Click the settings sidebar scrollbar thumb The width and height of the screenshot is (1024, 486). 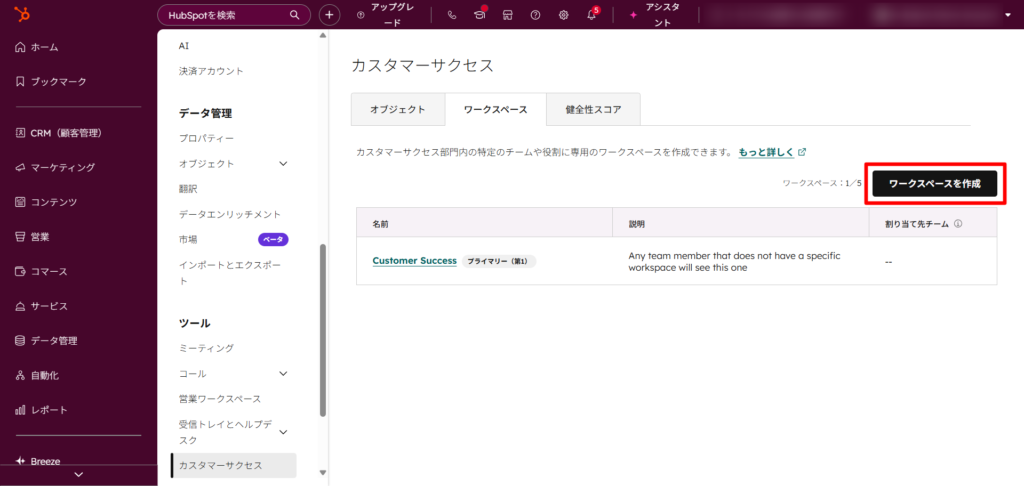coord(323,330)
